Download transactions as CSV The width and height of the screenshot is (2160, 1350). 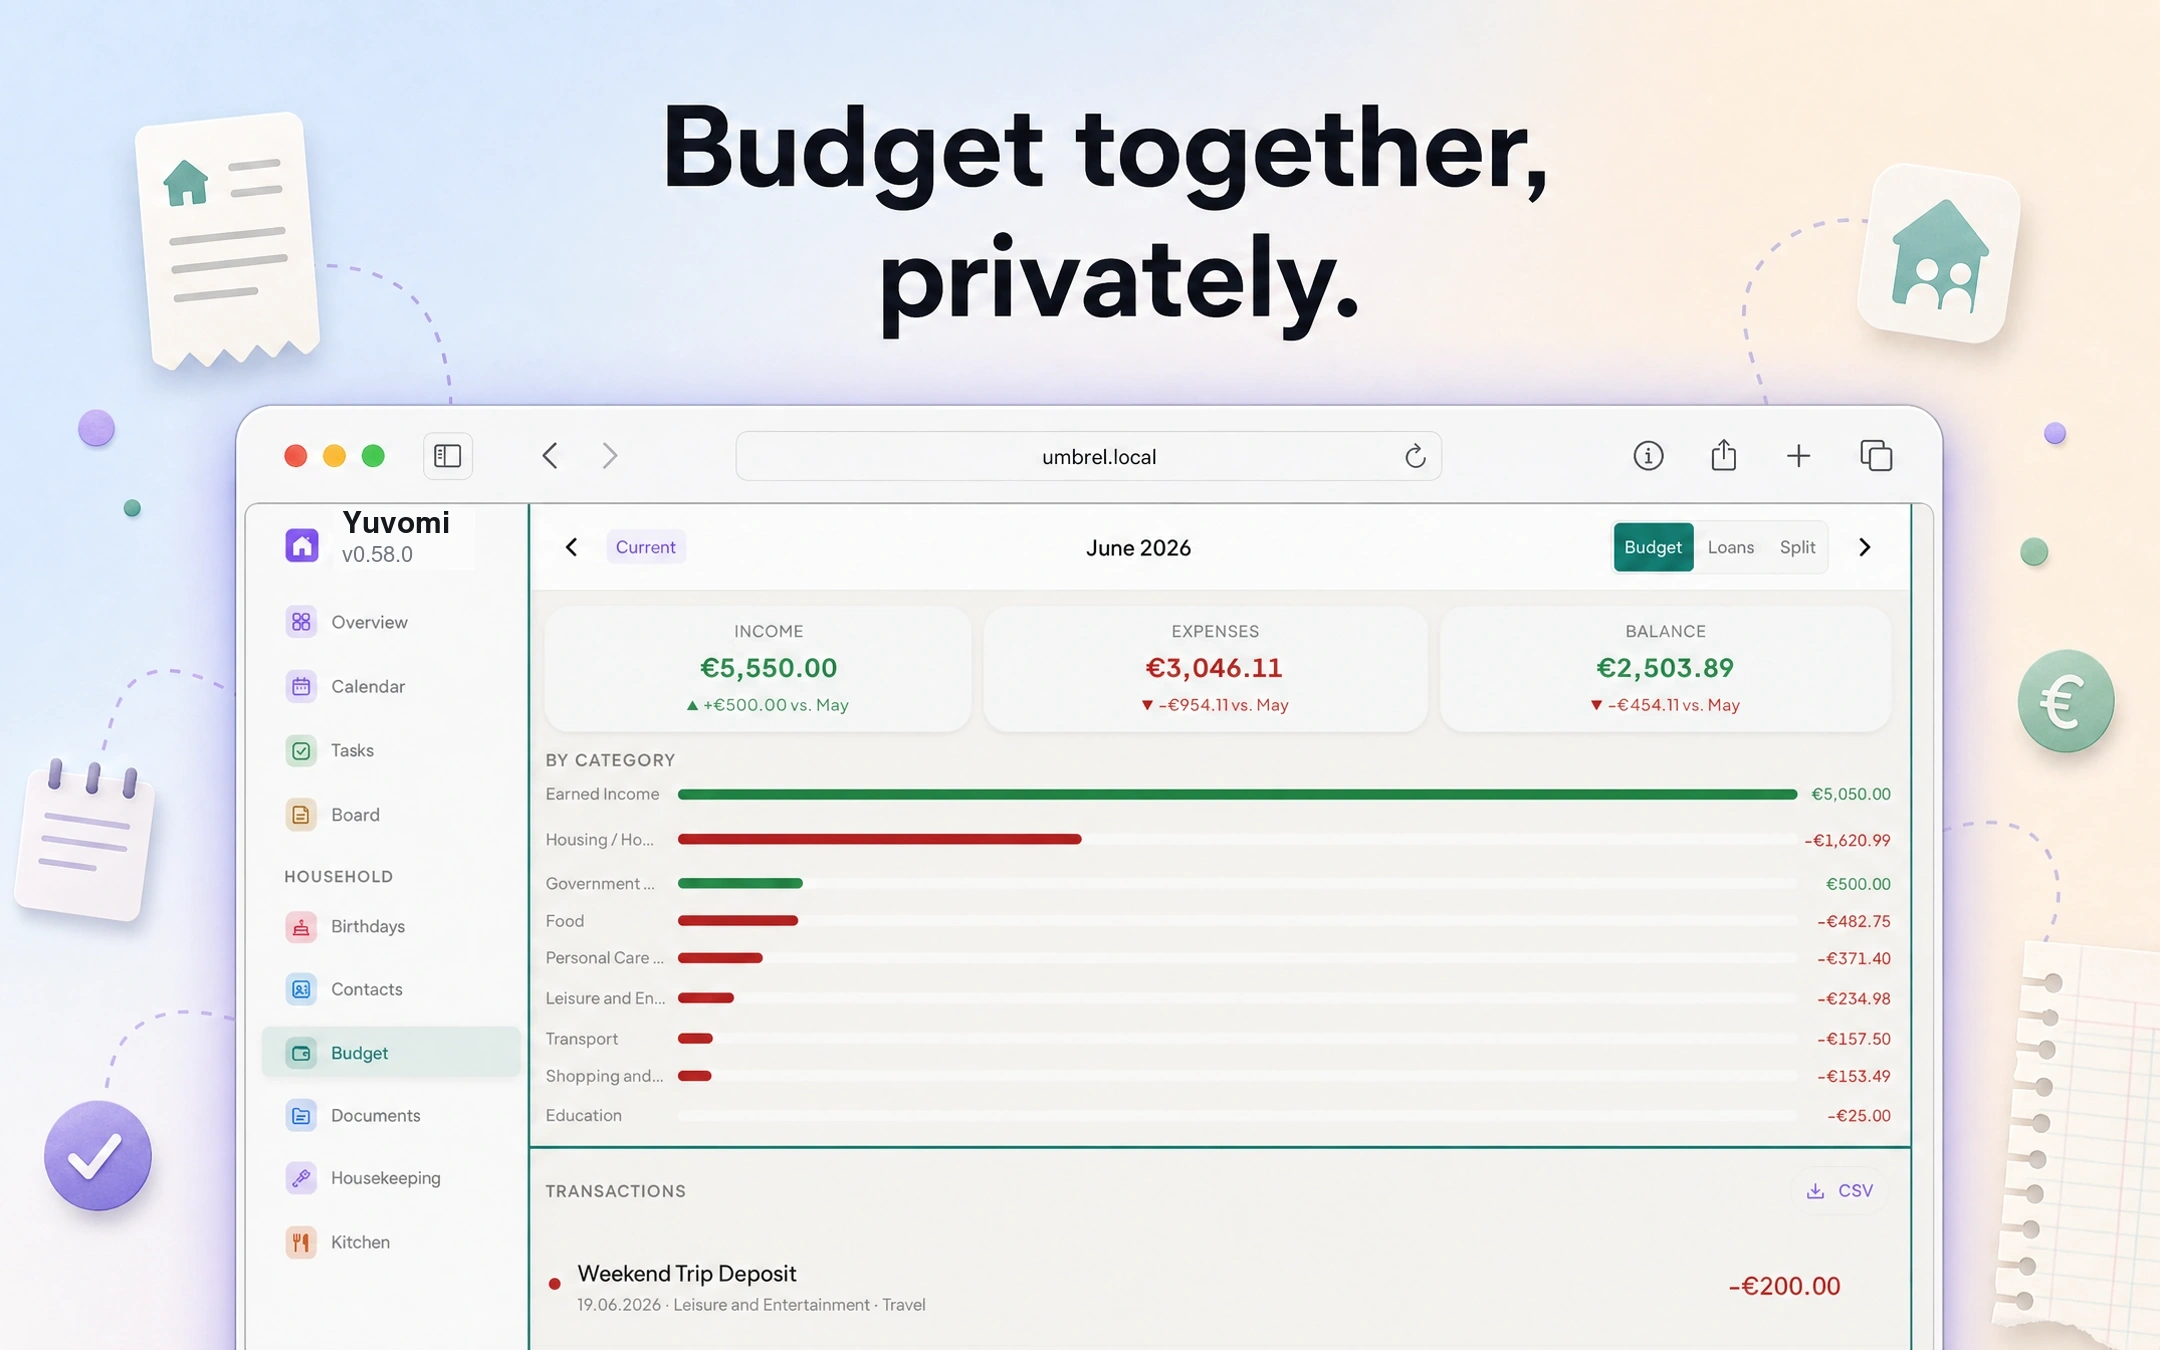click(x=1840, y=1190)
